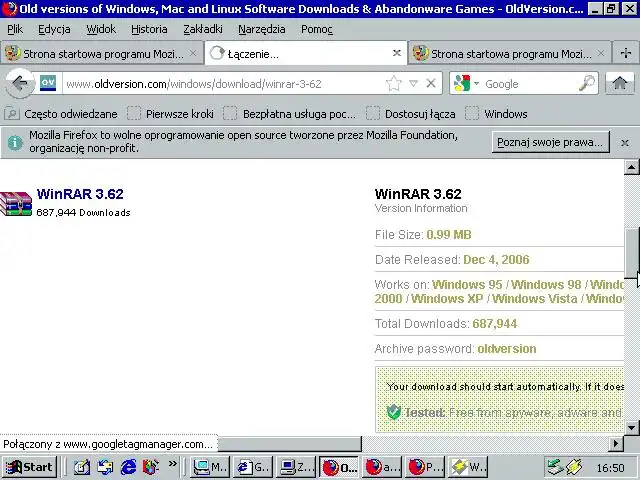
Task: Open the Plik menu
Action: [x=15, y=29]
